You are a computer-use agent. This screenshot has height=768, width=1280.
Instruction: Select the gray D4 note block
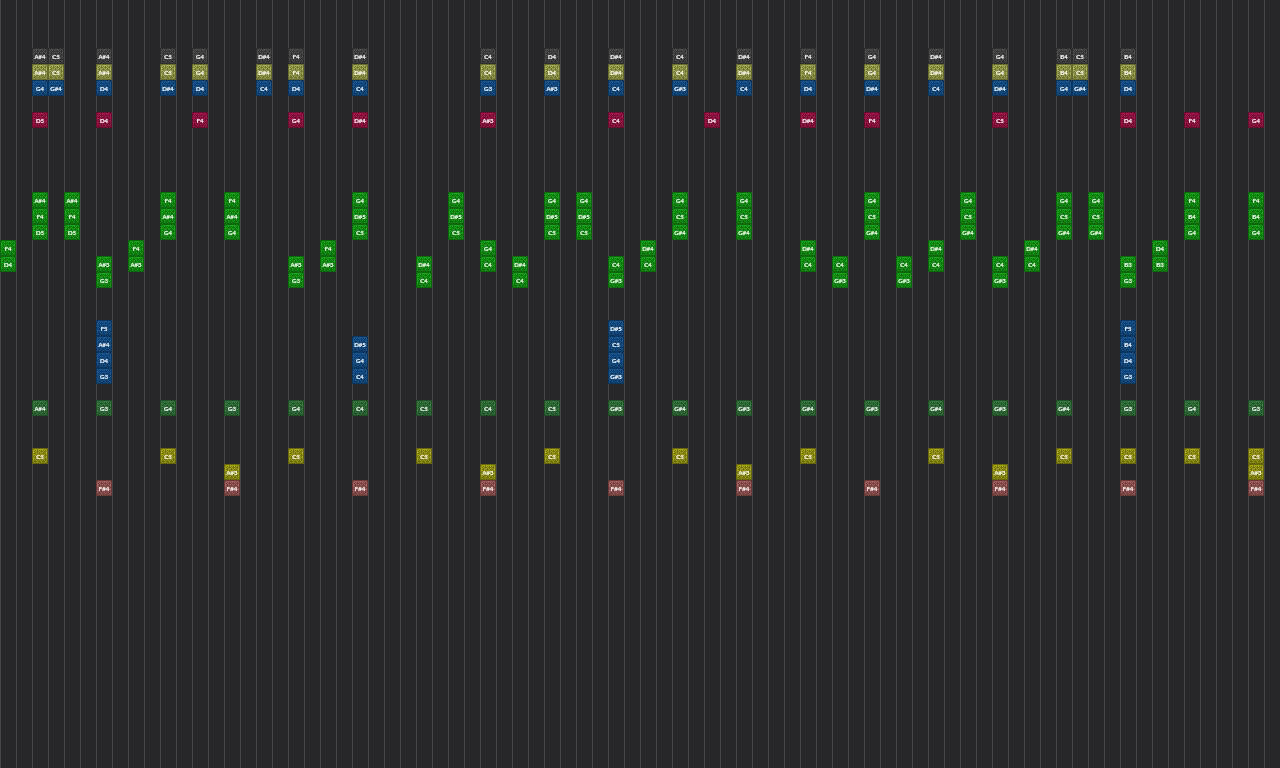[x=552, y=57]
